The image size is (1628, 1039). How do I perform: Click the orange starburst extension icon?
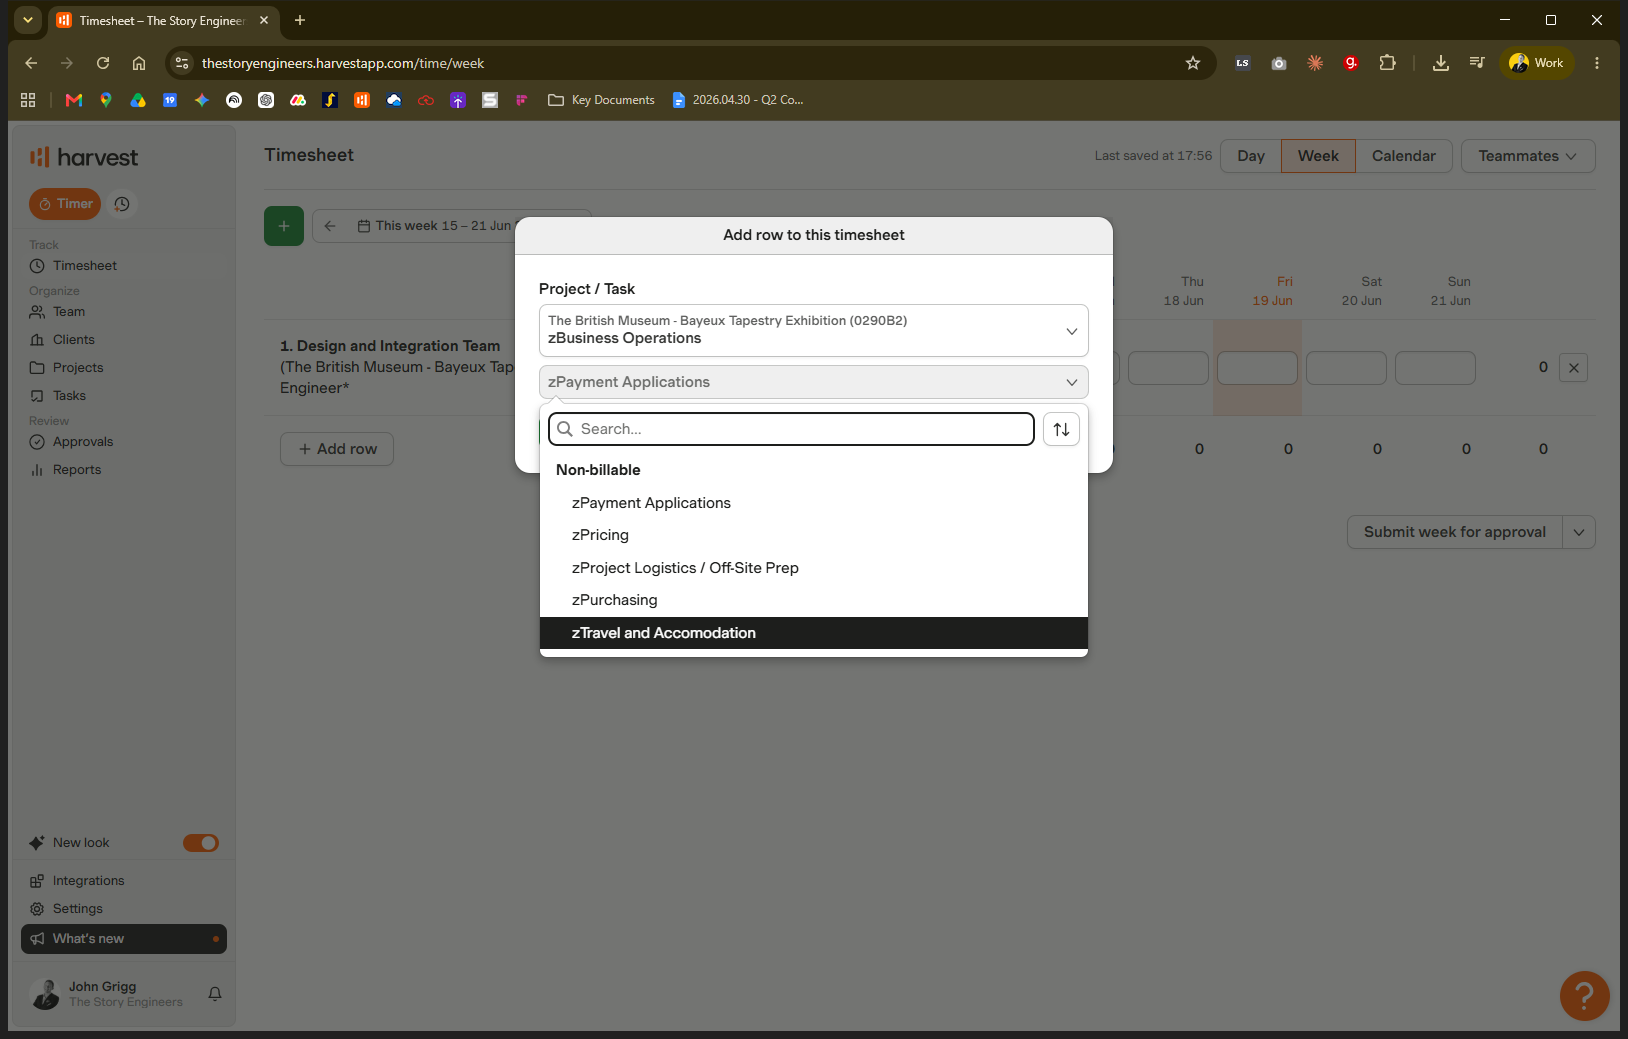tap(1315, 63)
